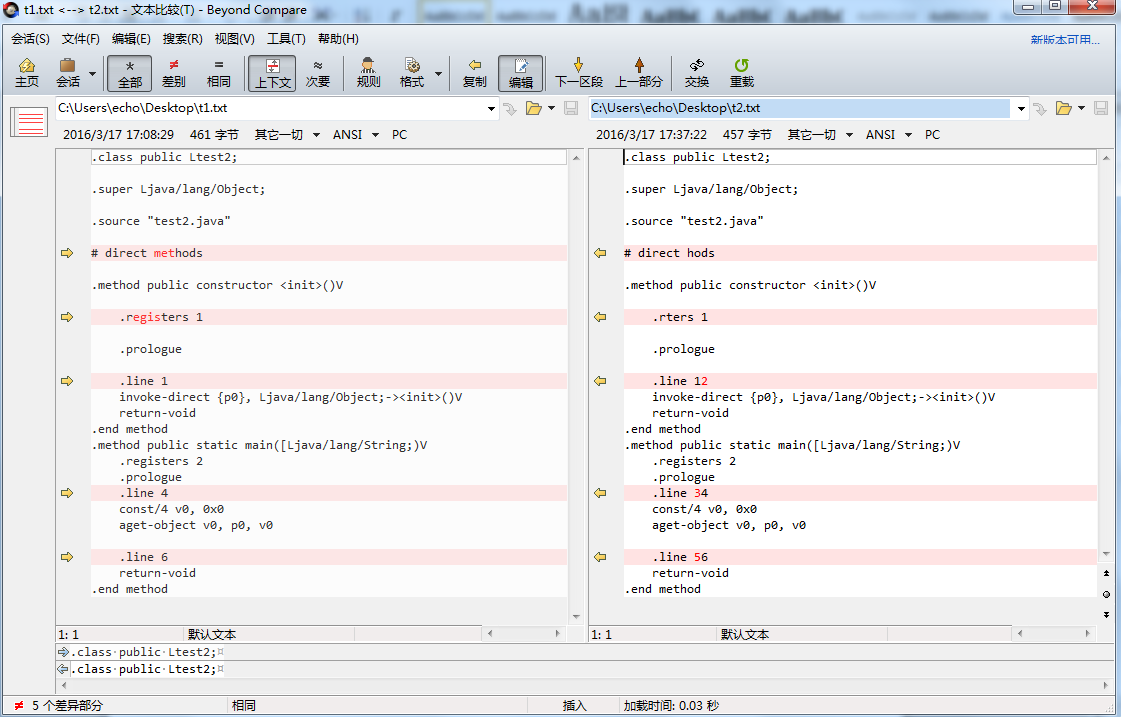Image resolution: width=1121 pixels, height=717 pixels.
Task: Swap sides using the 交换 icon
Action: (696, 73)
